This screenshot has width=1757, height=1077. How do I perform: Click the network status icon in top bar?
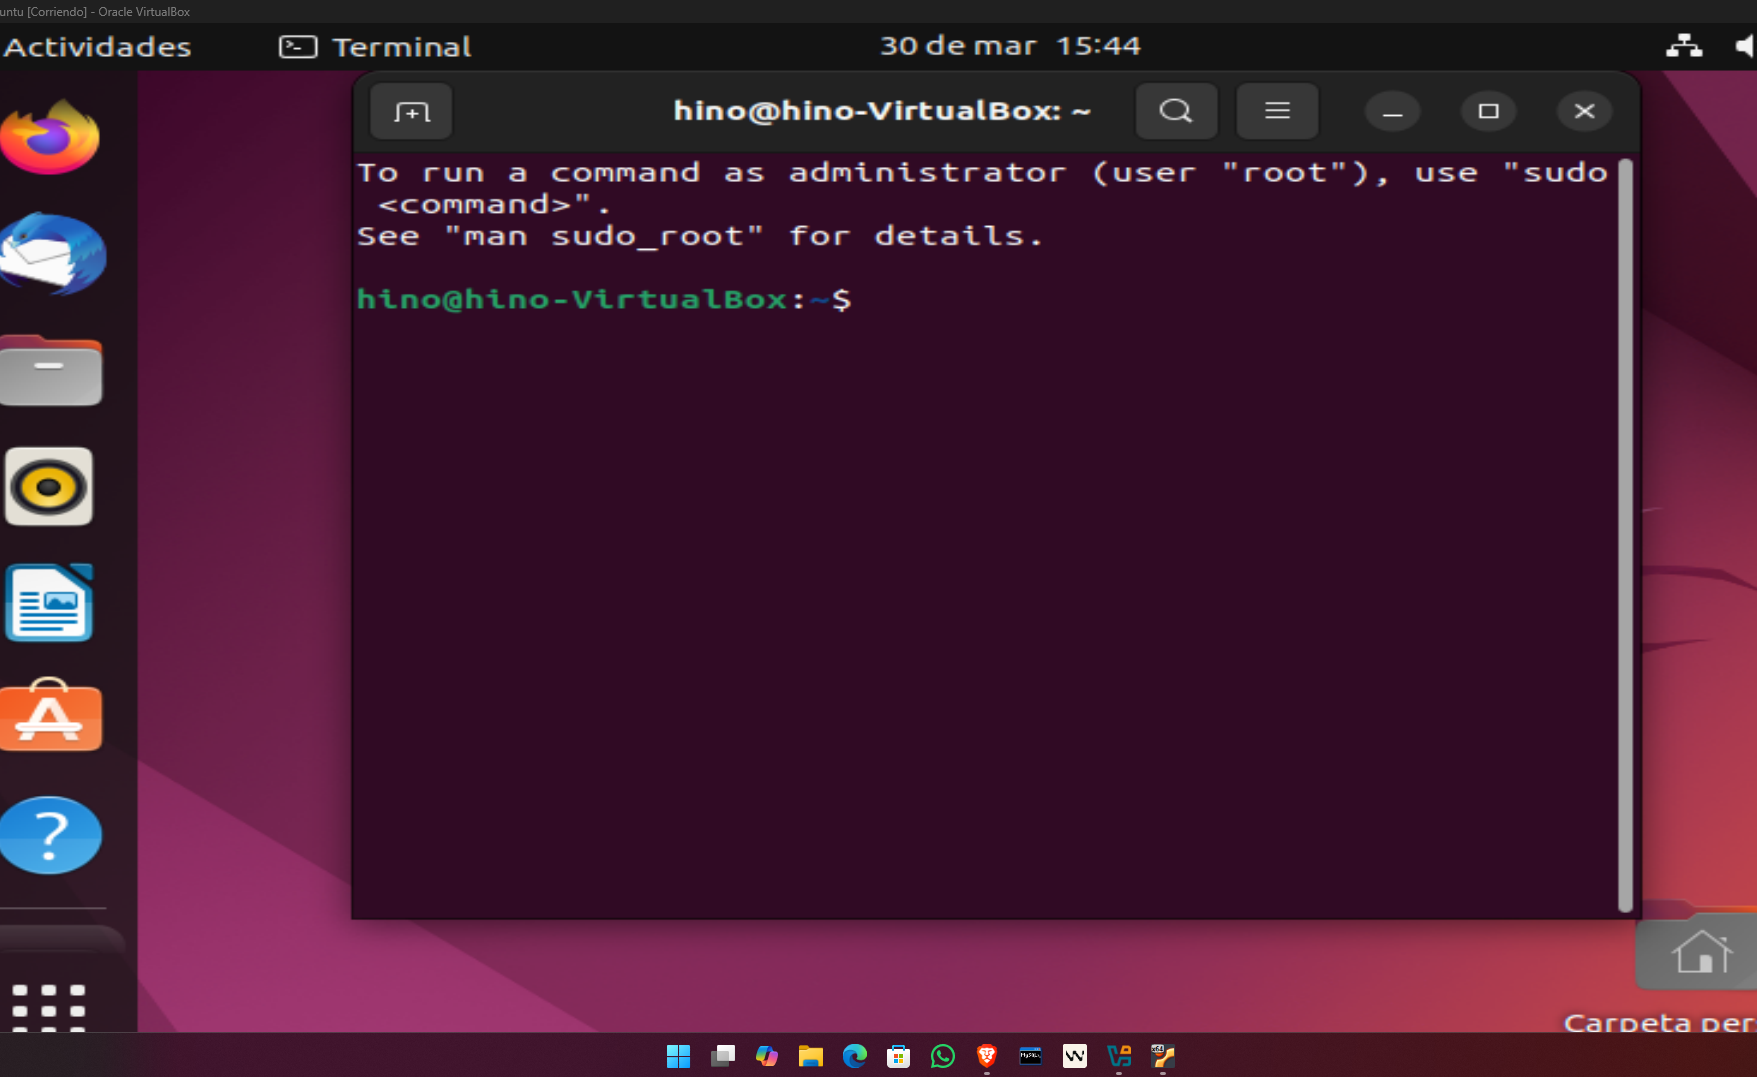pyautogui.click(x=1684, y=46)
